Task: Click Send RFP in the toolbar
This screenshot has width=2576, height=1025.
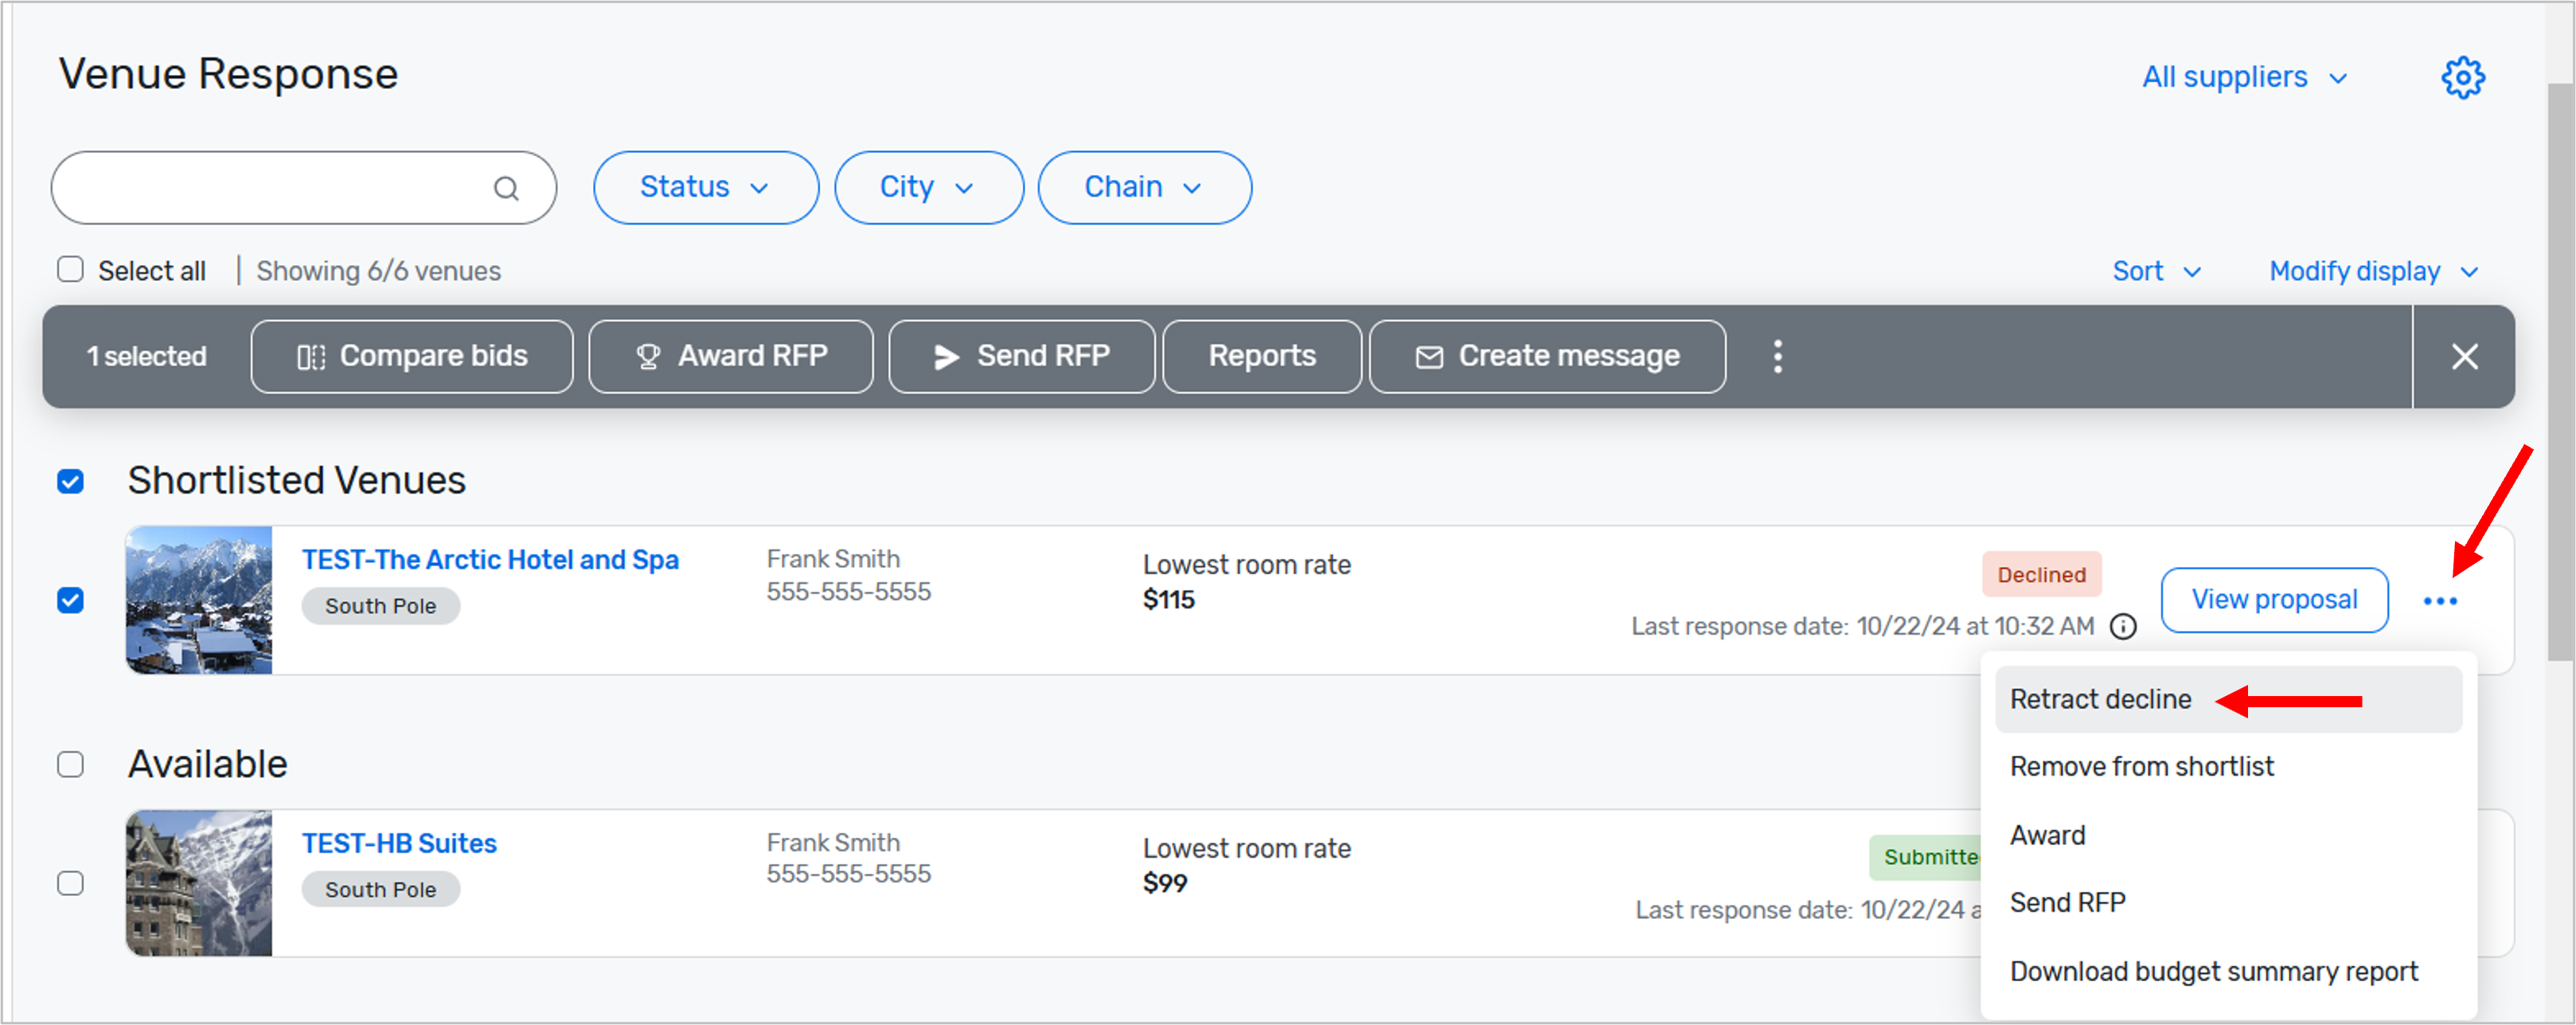Action: tap(1021, 357)
